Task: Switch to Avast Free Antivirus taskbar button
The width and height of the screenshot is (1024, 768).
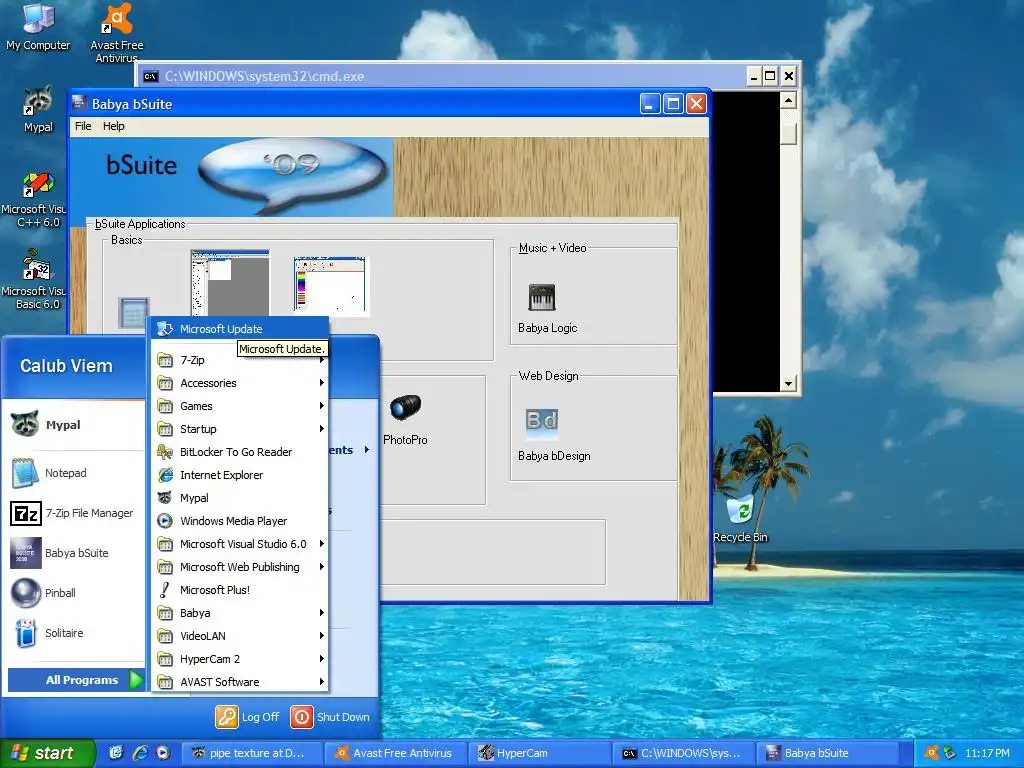Action: tap(395, 753)
